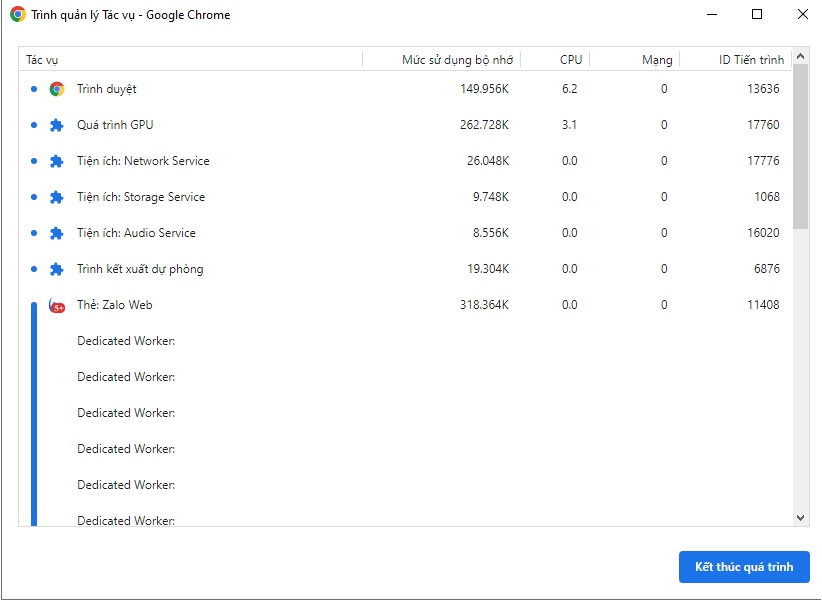
Task: Click the puzzle icon beside Quá trình GPU
Action: tap(57, 125)
